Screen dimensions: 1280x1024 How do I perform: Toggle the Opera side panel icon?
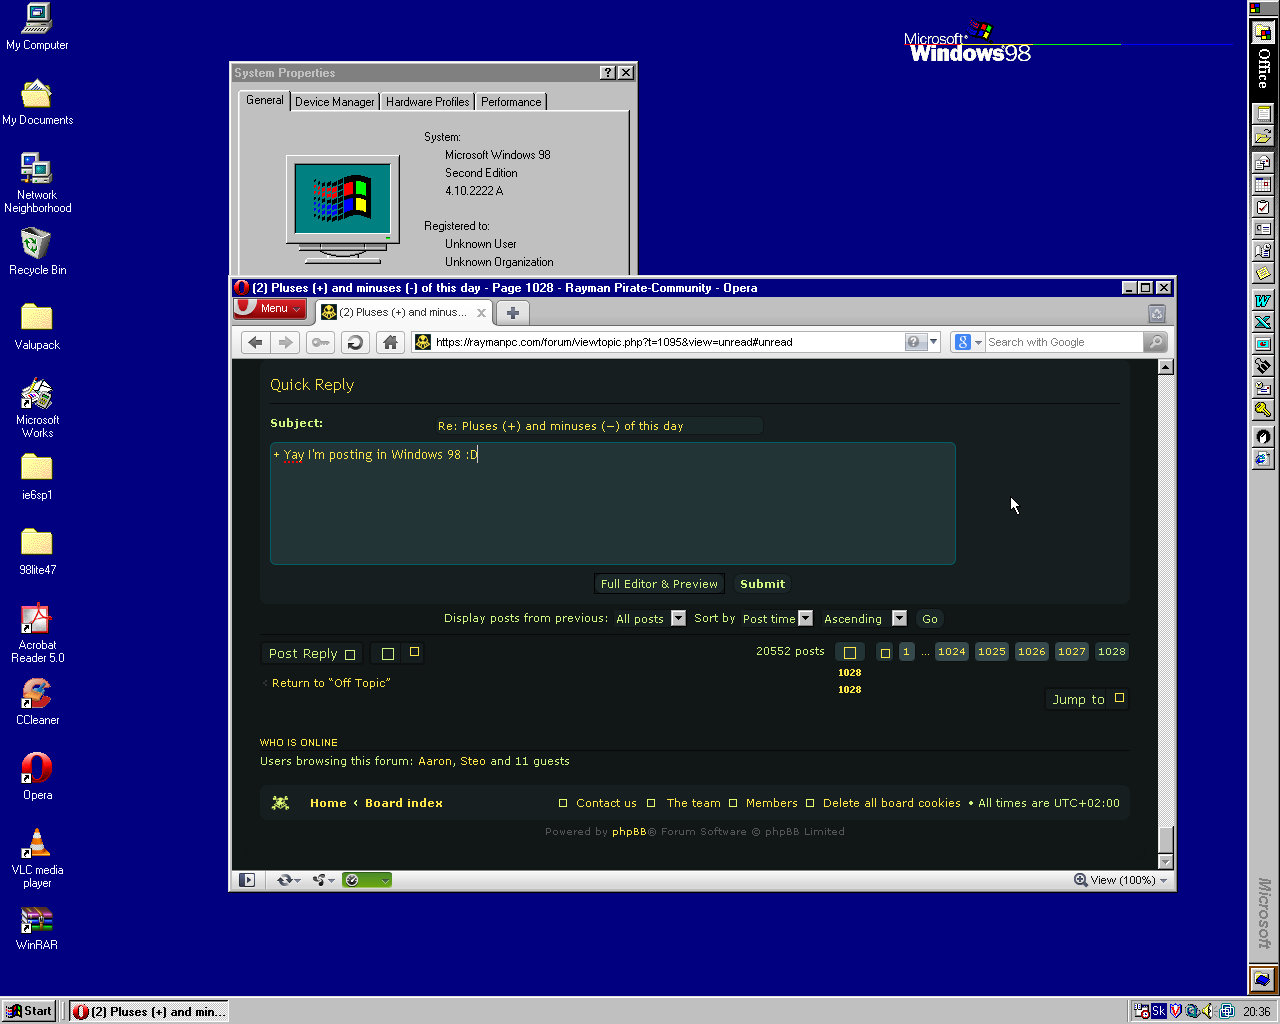click(247, 880)
